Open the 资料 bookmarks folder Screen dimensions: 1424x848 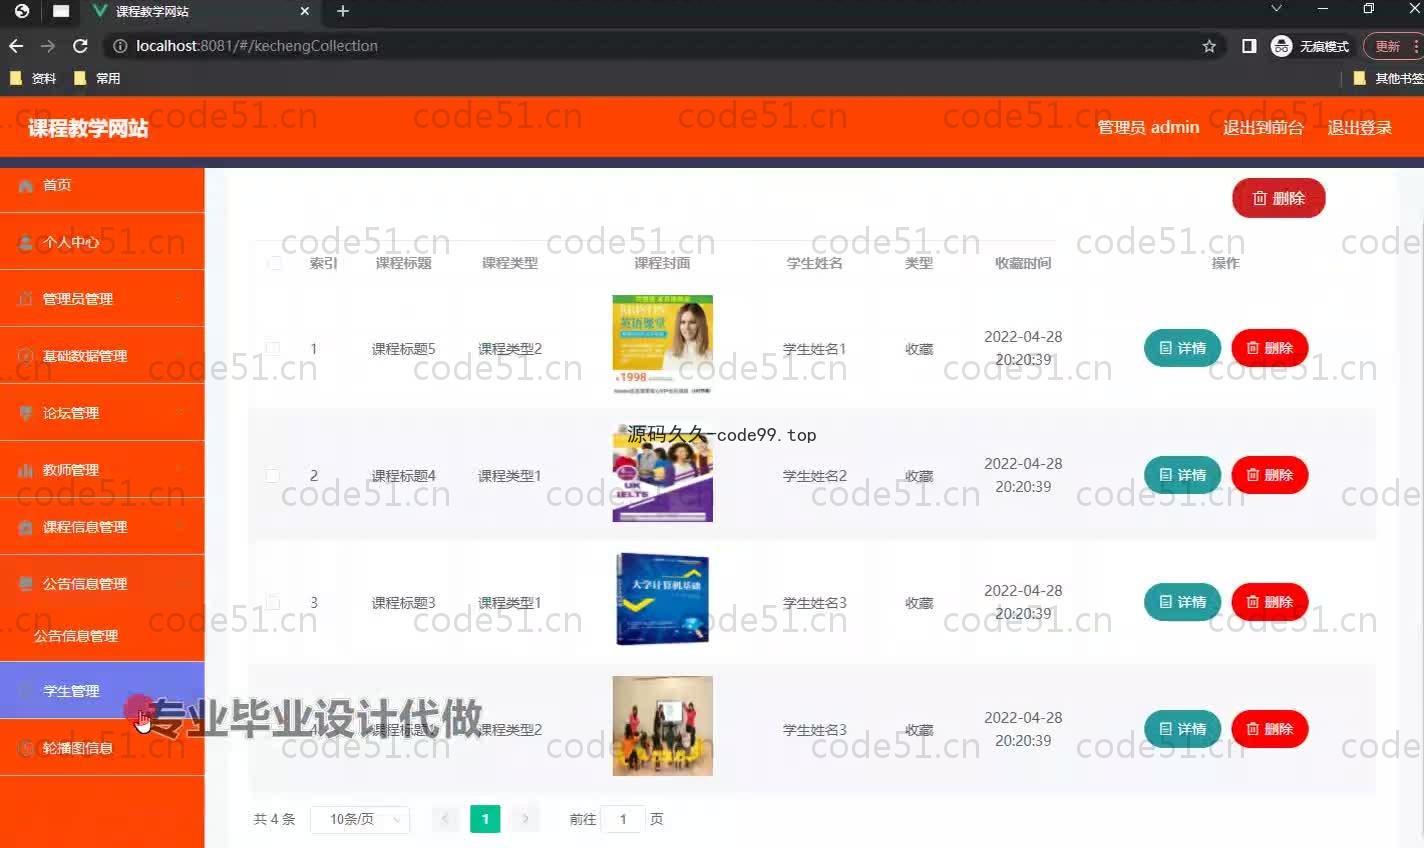pos(33,78)
